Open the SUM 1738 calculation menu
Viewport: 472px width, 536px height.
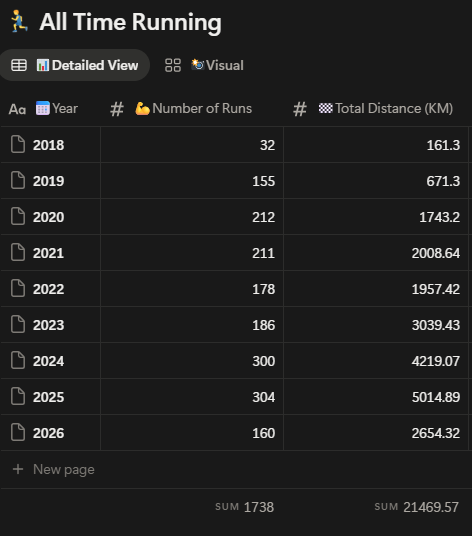tap(244, 507)
